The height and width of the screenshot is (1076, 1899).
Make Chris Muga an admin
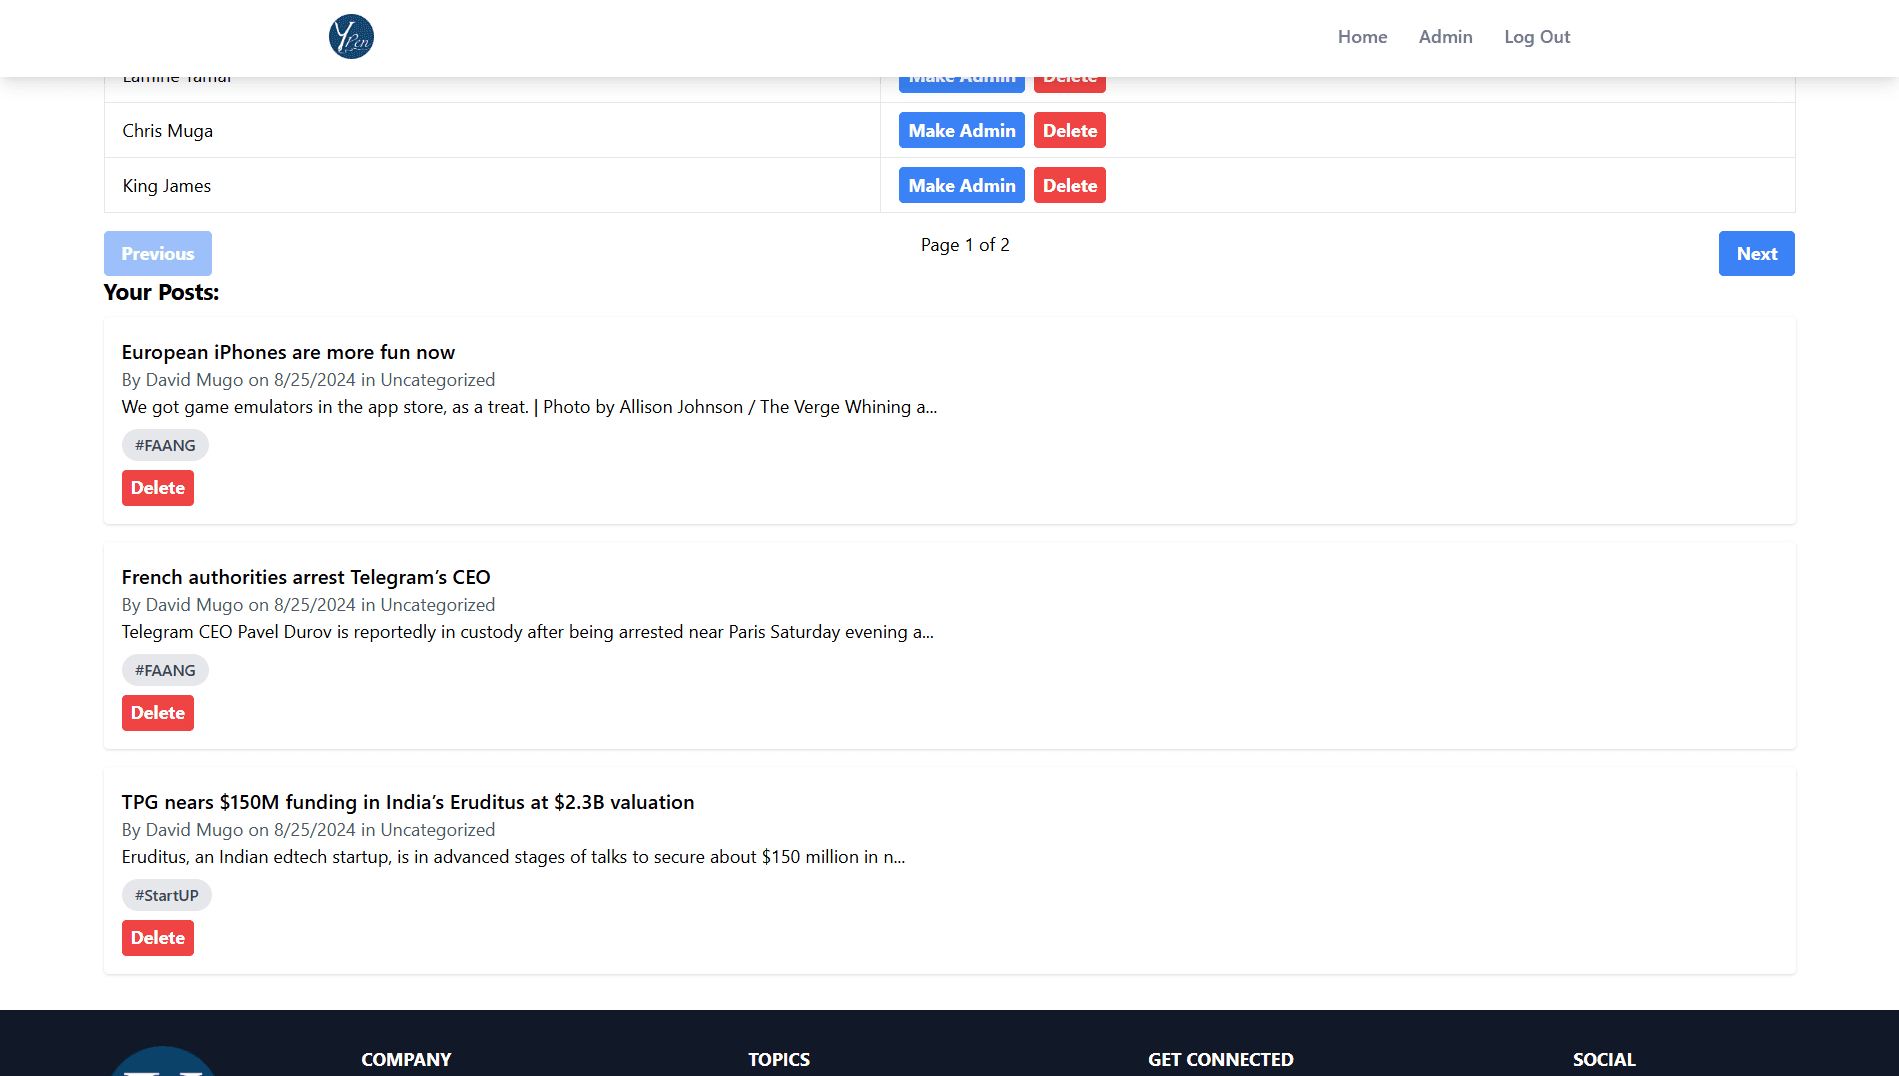click(962, 130)
